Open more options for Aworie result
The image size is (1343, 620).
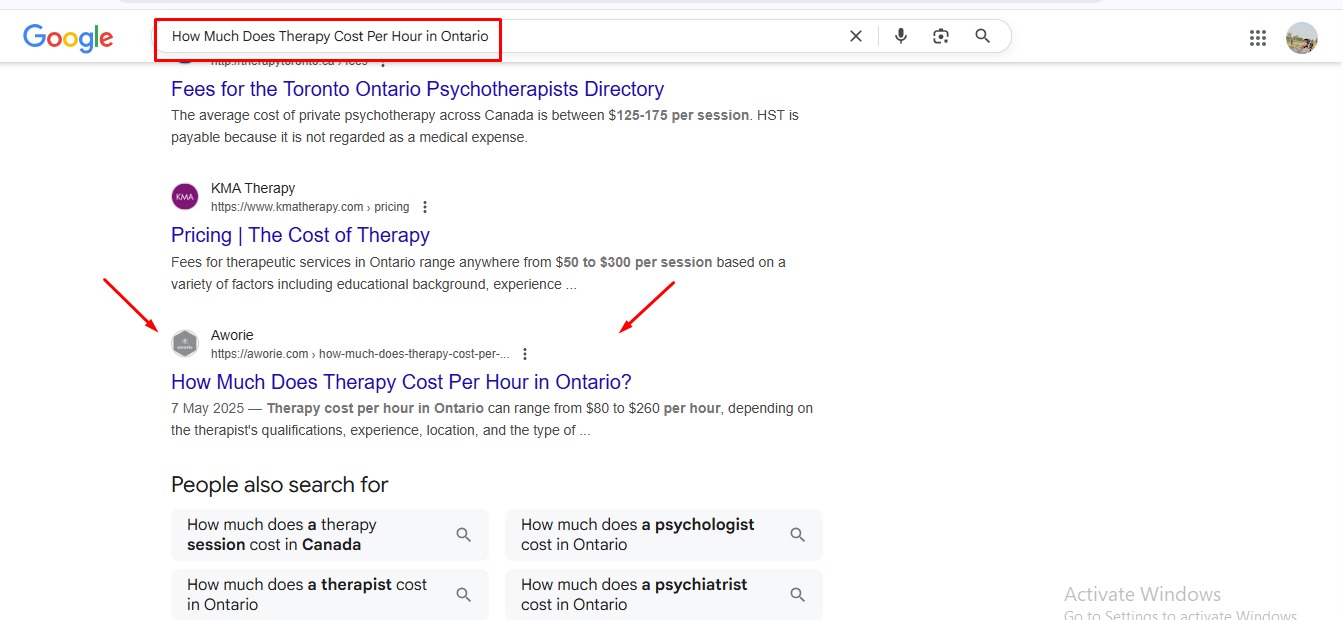(x=525, y=354)
